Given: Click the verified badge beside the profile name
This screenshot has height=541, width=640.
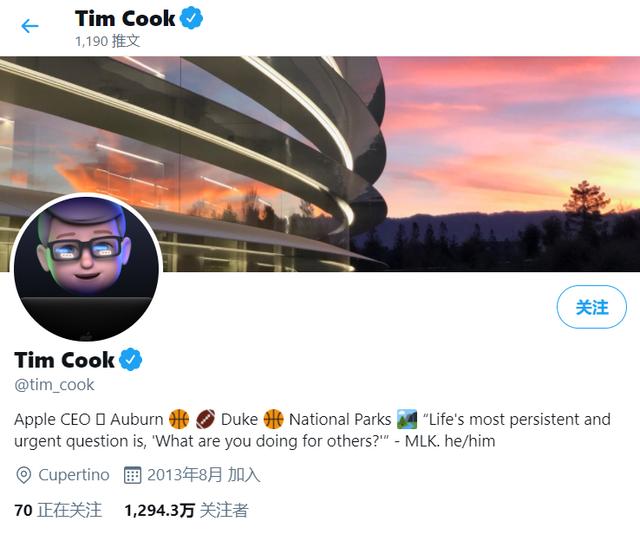Looking at the screenshot, I should point(131,360).
